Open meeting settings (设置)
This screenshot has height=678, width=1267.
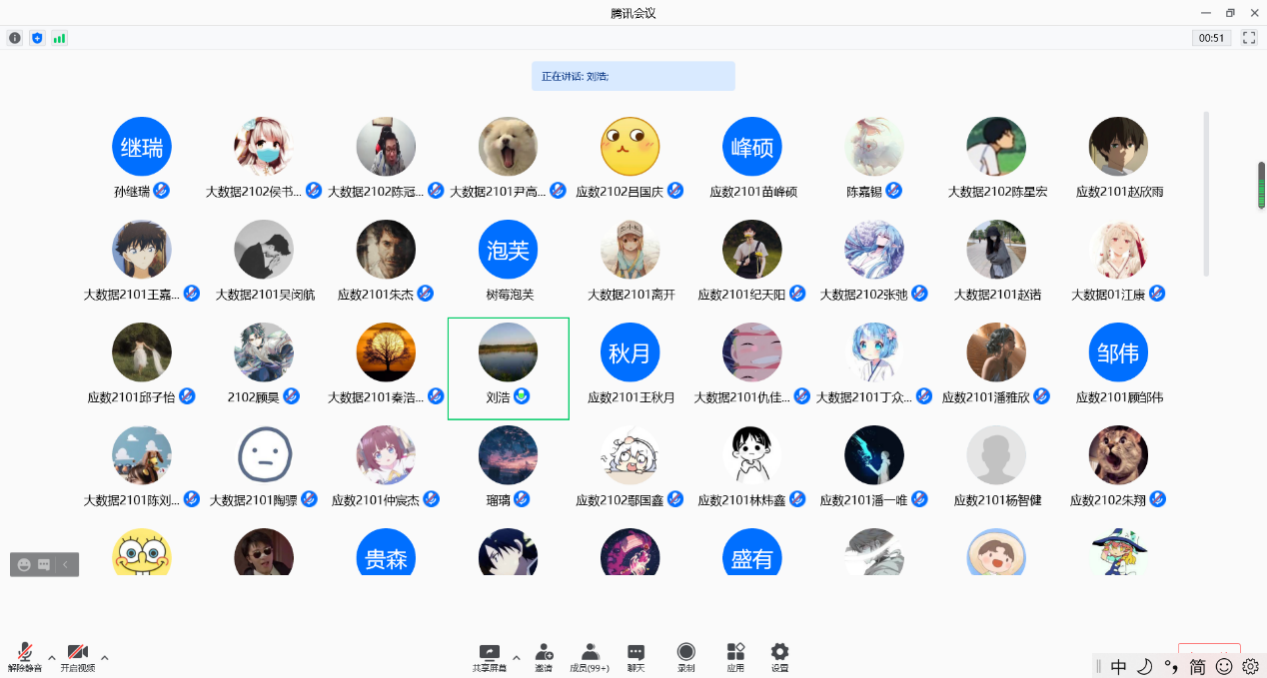point(780,656)
